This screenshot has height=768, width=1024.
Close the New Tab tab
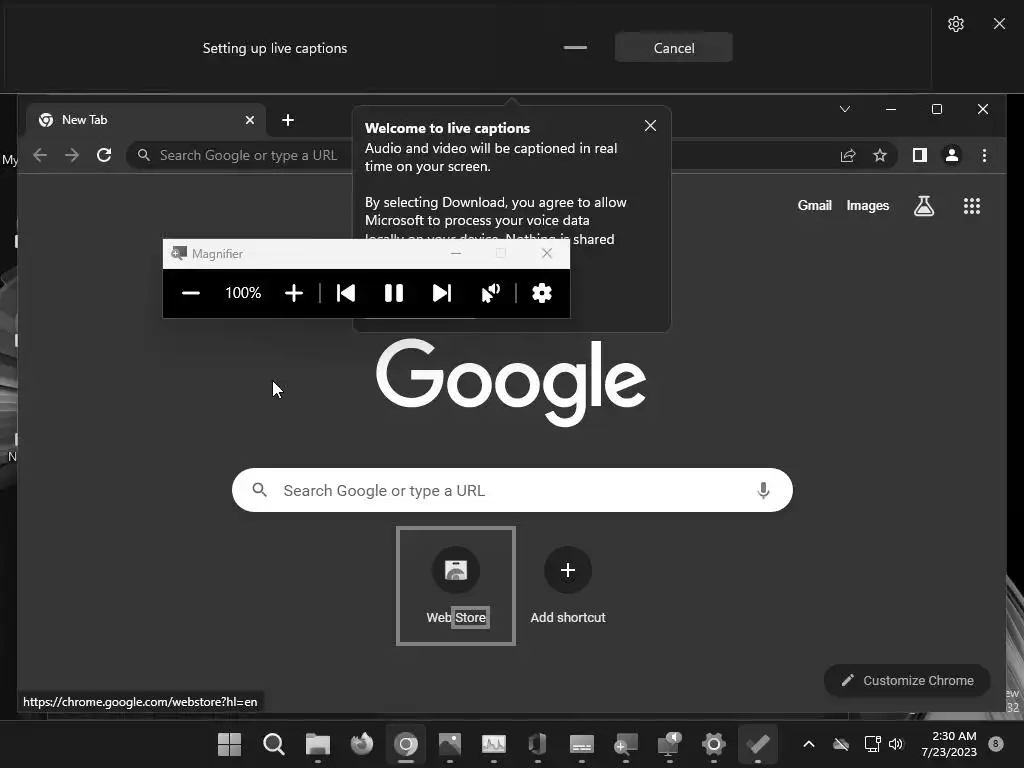click(249, 120)
